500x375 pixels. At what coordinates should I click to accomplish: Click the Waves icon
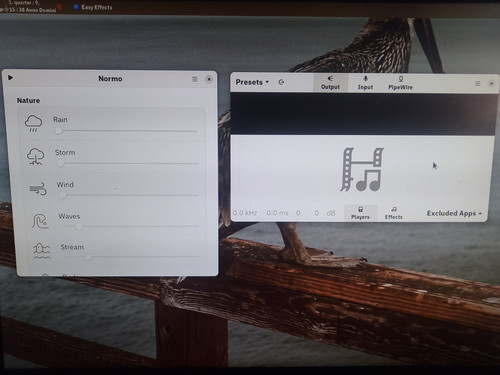[40, 220]
